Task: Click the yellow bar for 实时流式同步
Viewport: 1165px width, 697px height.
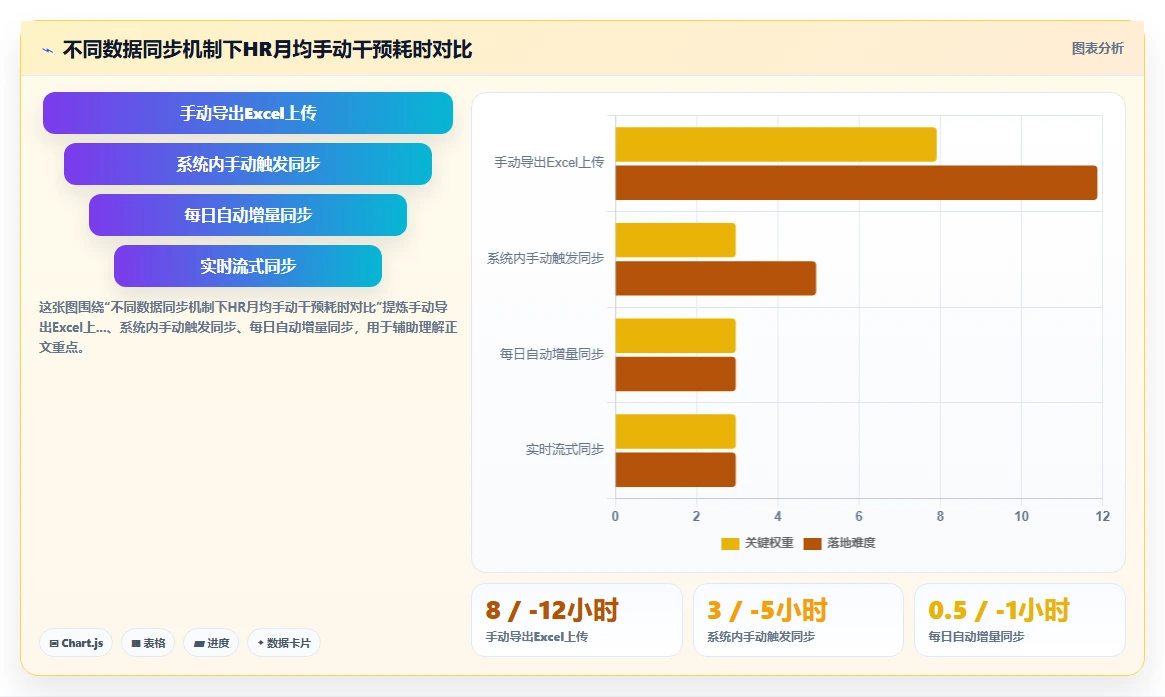Action: (675, 432)
